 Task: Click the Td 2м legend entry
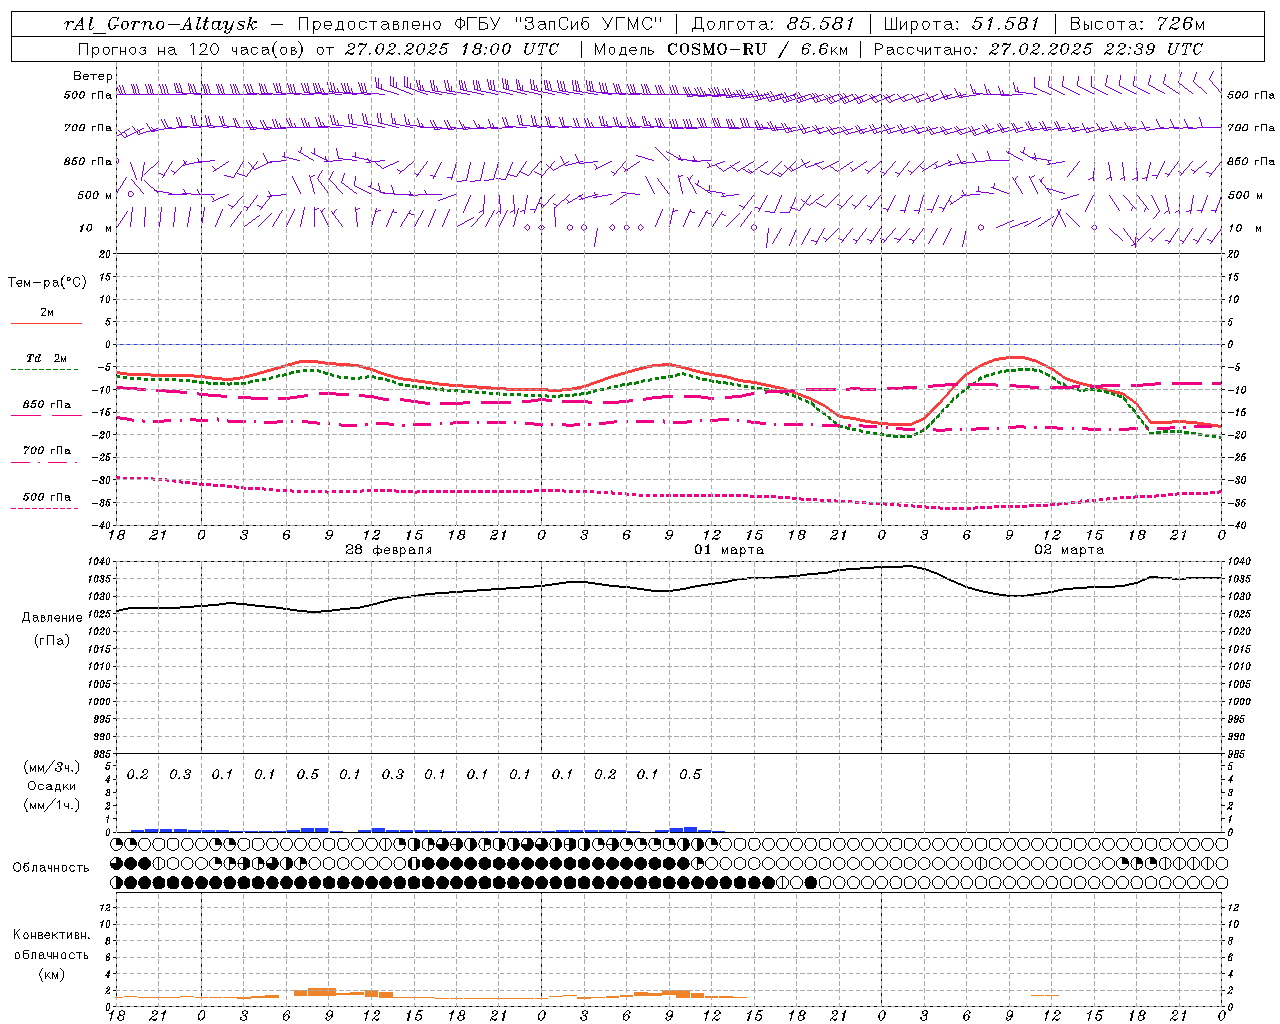click(47, 358)
